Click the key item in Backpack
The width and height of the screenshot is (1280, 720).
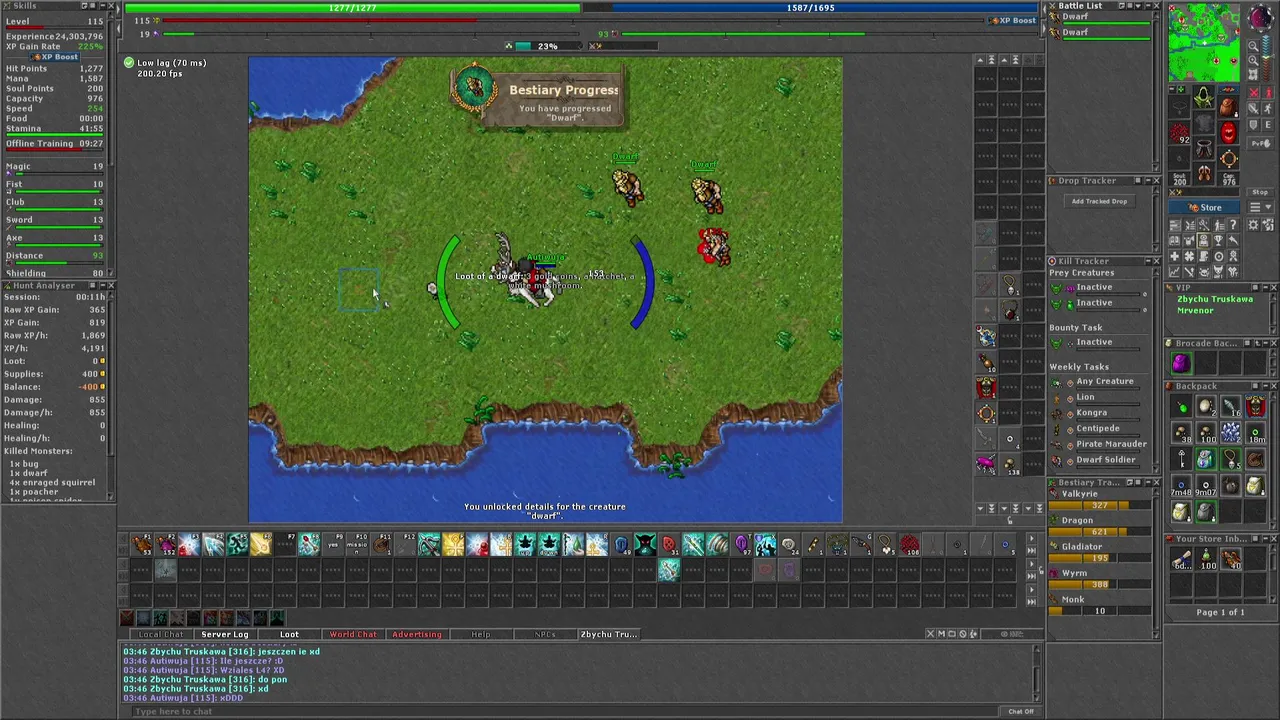[x=1182, y=457]
